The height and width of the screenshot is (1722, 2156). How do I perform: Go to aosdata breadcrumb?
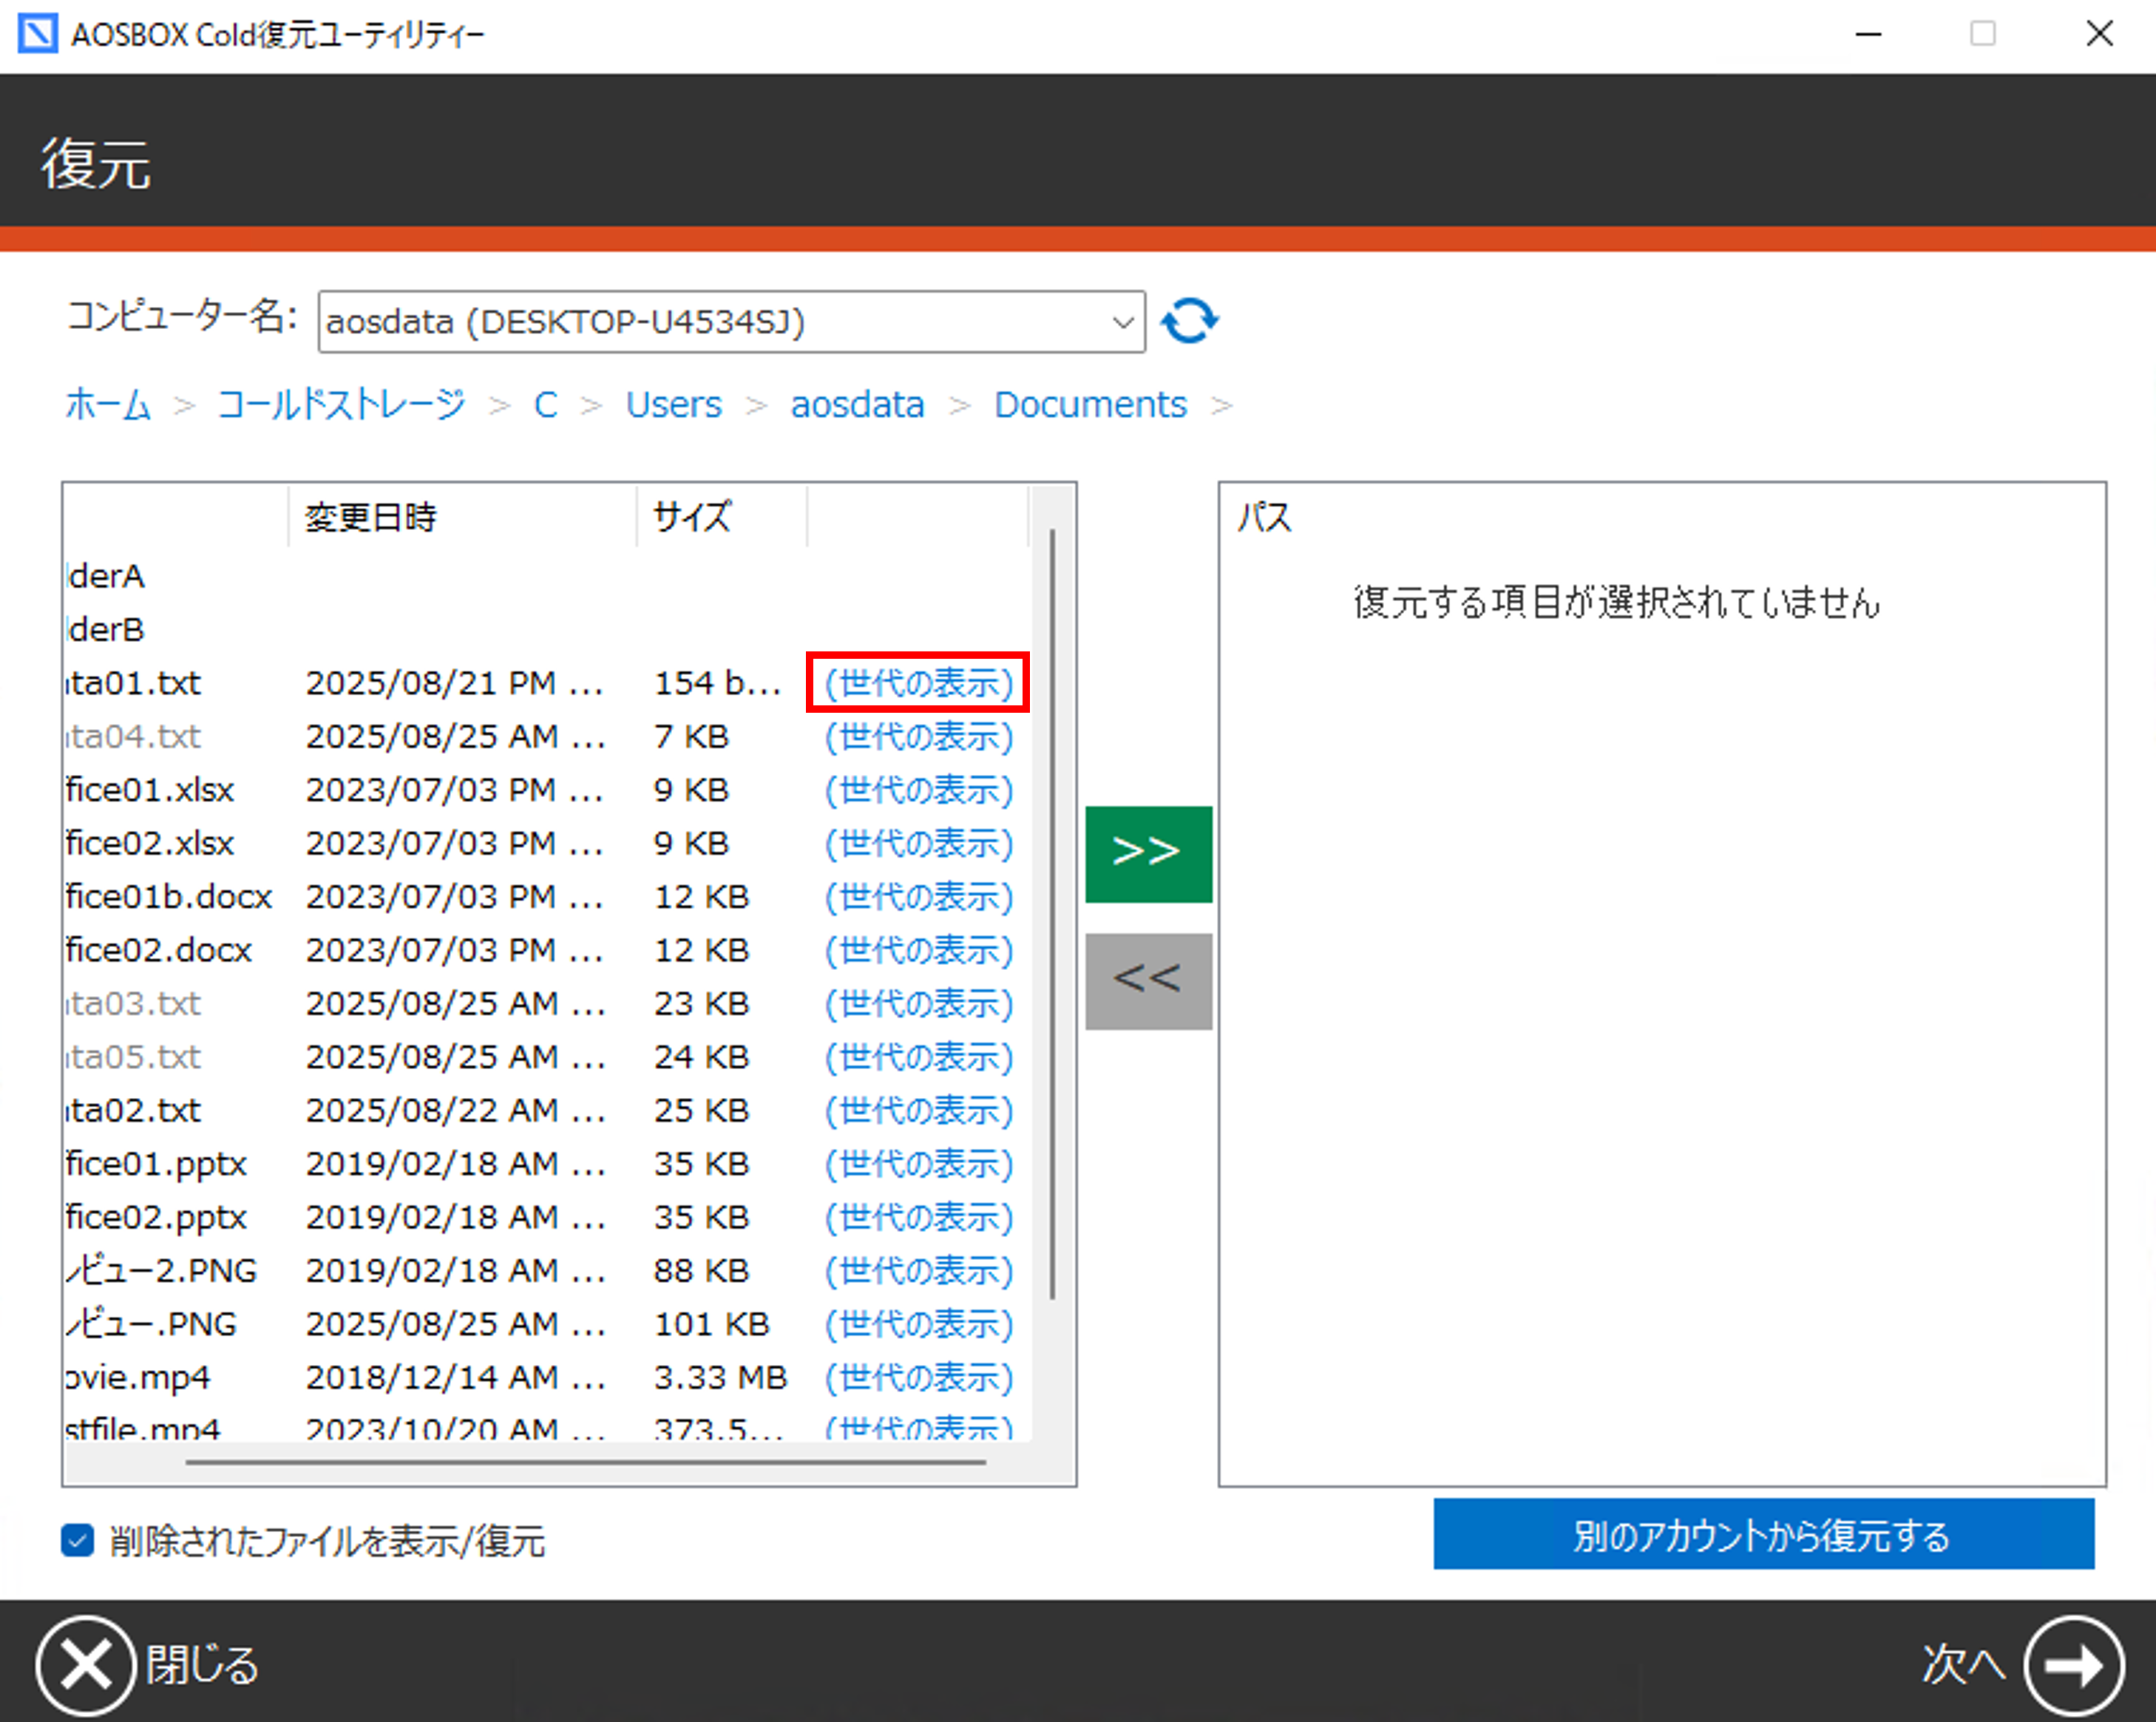point(857,405)
